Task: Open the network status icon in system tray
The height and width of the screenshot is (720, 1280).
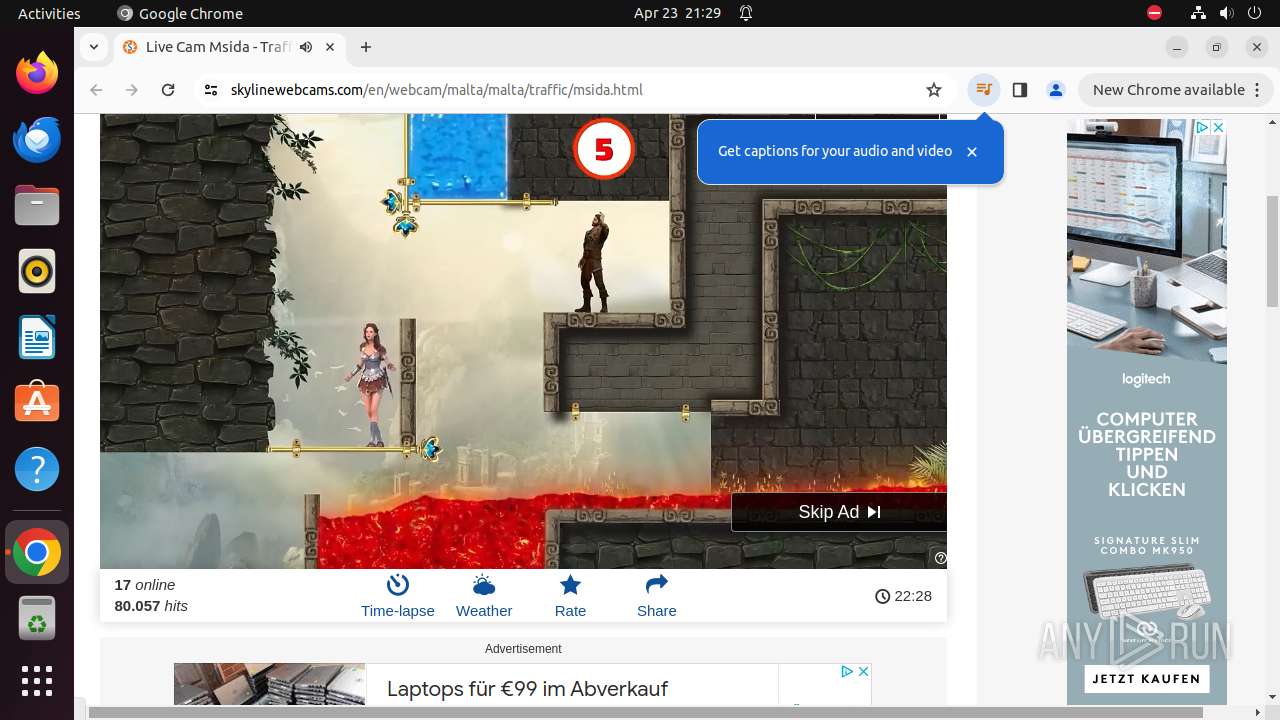Action: pyautogui.click(x=1199, y=13)
